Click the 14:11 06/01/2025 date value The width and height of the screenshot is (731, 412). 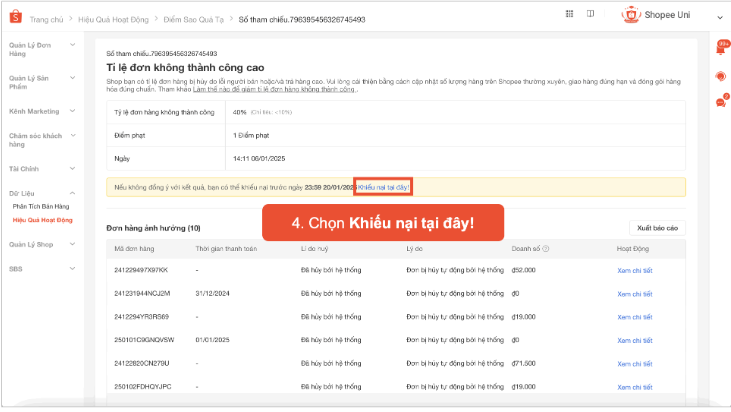tap(259, 159)
